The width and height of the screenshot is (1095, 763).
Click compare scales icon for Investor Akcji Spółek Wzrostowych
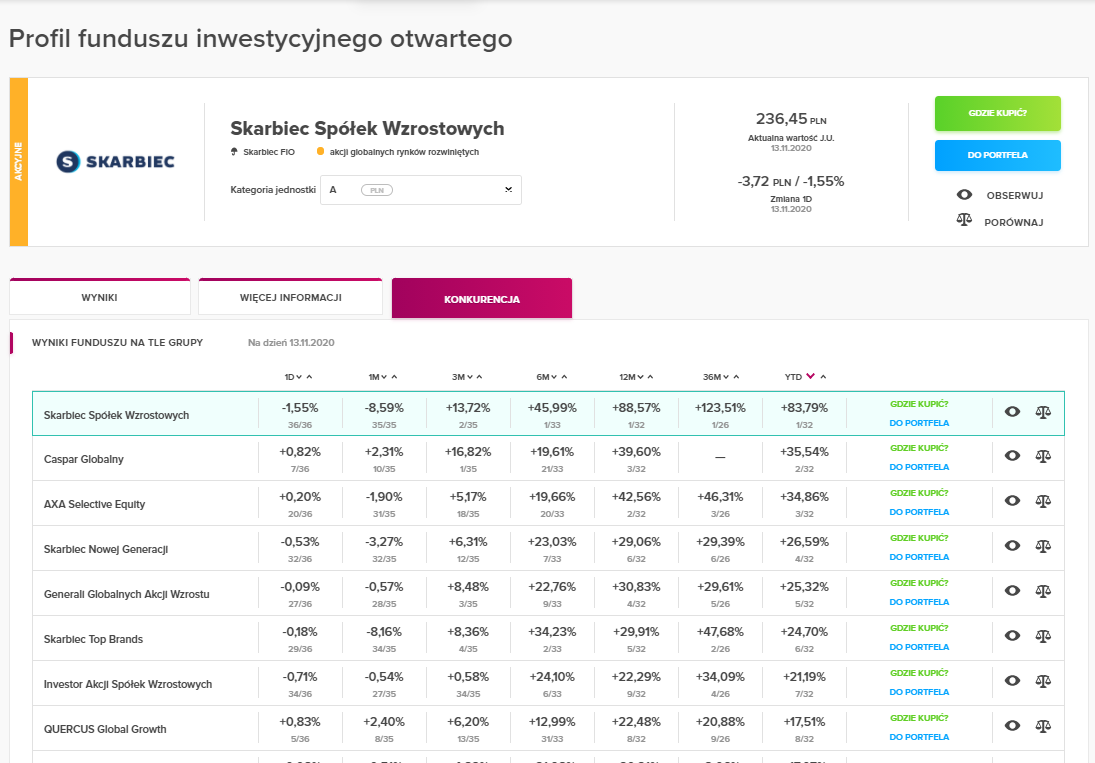[x=1043, y=681]
